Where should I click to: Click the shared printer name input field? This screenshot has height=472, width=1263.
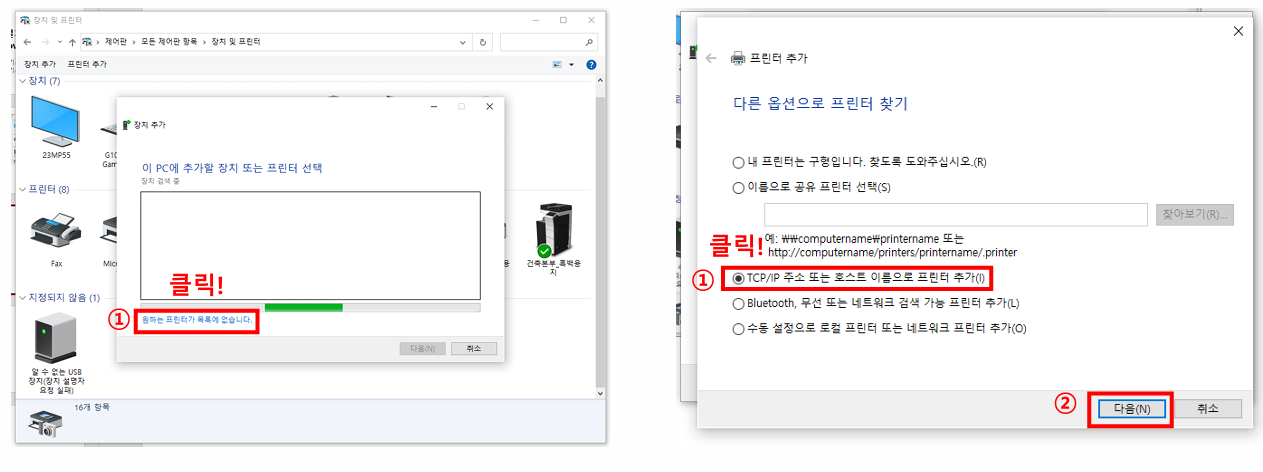click(956, 215)
